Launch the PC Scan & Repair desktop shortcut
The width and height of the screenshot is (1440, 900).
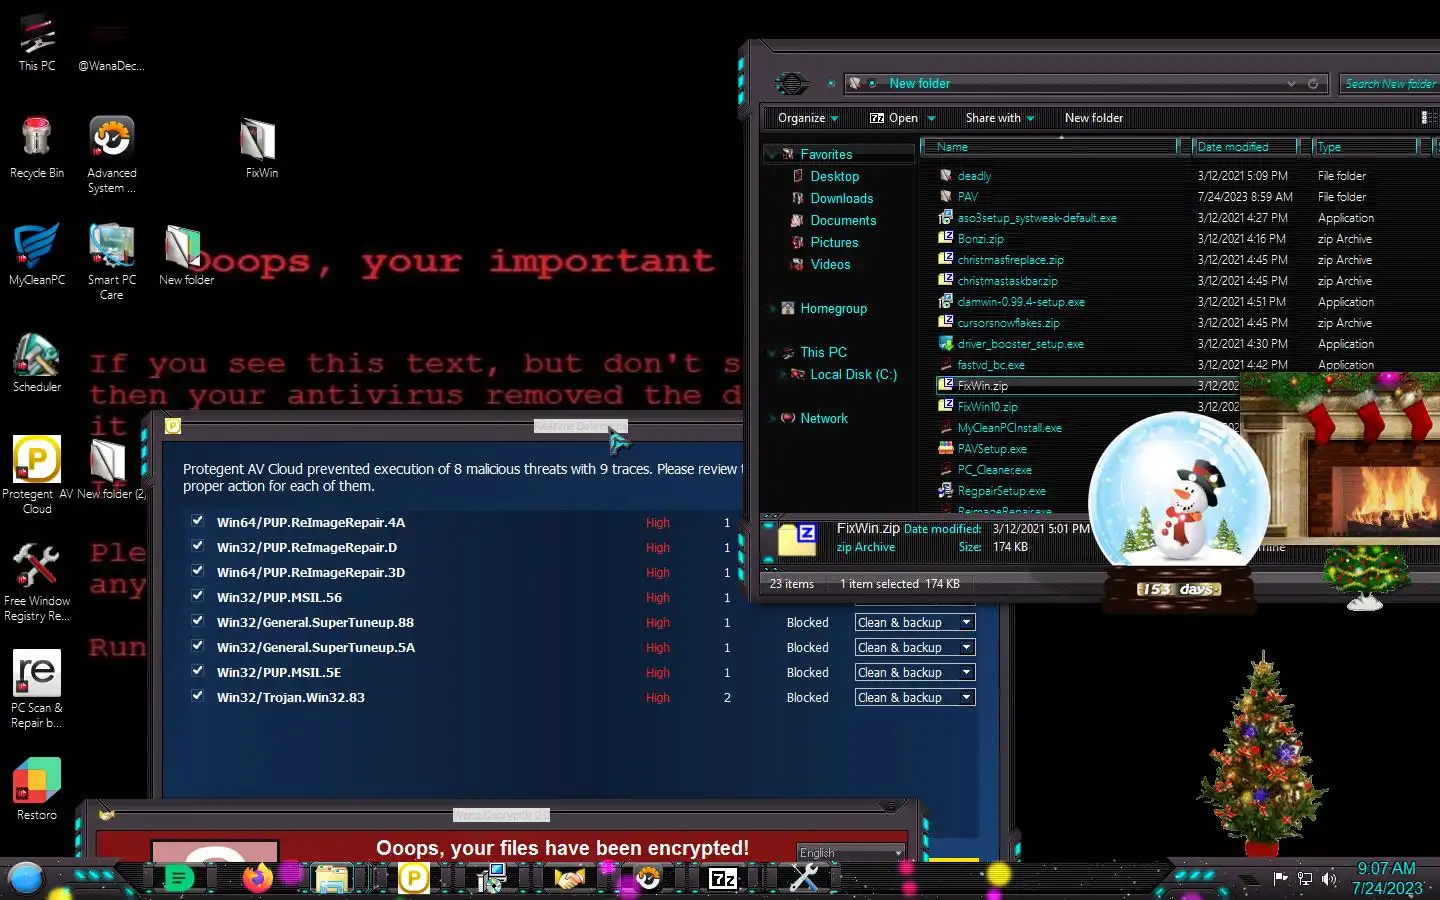(x=37, y=689)
